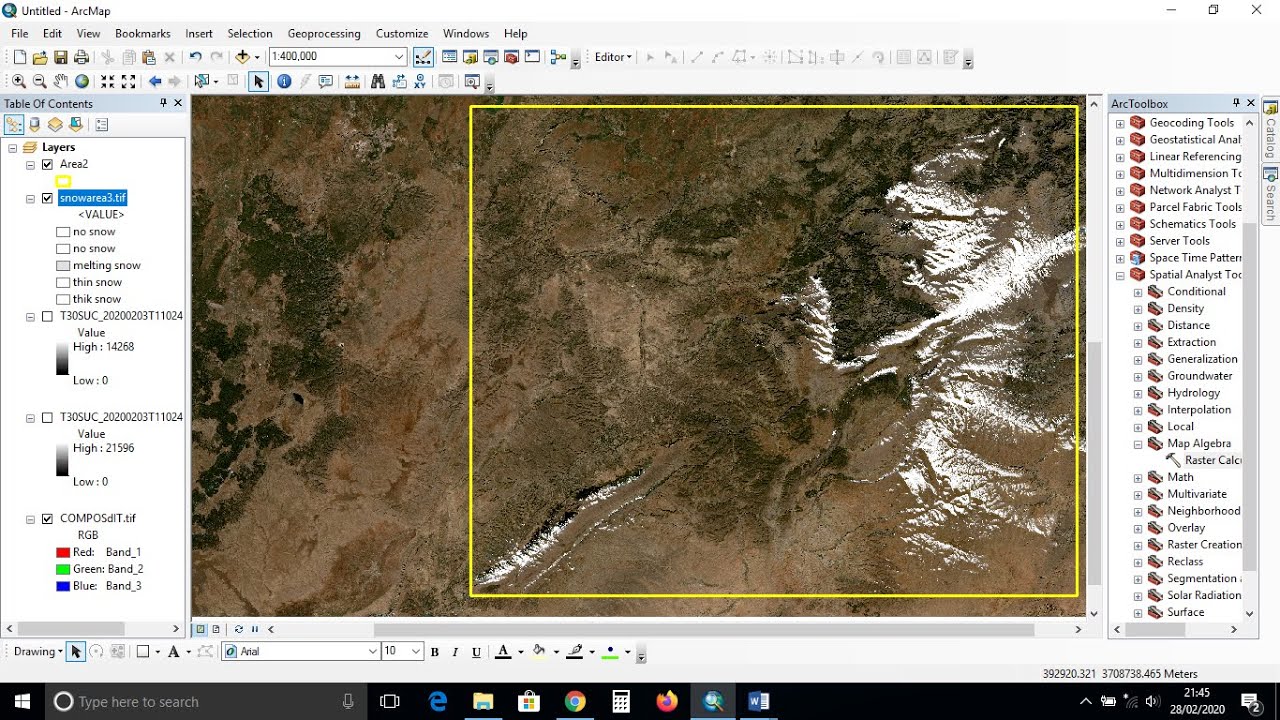1280x720 pixels.
Task: Go back to previous extent
Action: click(155, 82)
